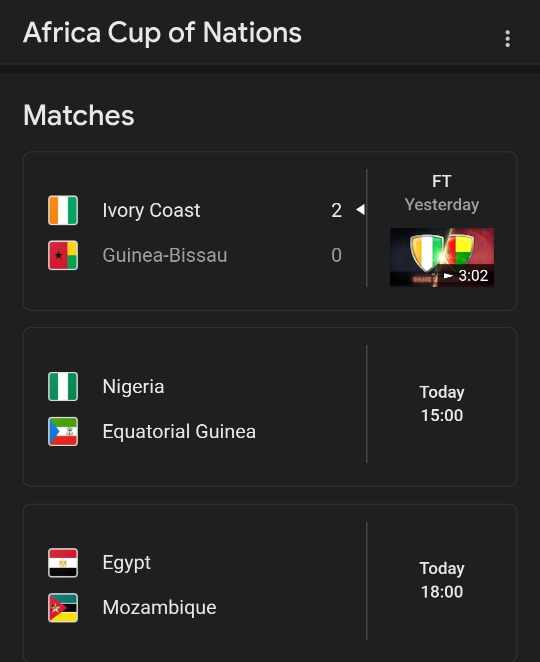The image size is (540, 662).
Task: Open the Mozambique team entry
Action: [x=160, y=608]
